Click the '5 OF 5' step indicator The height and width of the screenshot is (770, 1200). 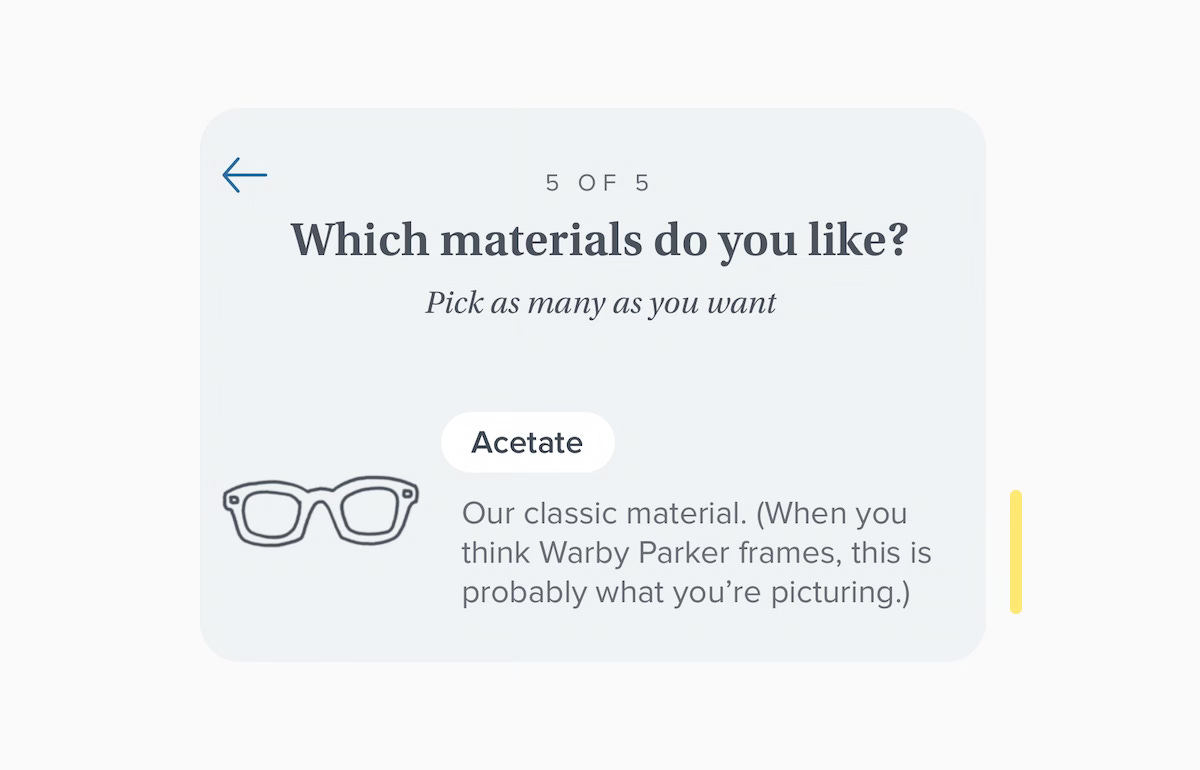[598, 183]
